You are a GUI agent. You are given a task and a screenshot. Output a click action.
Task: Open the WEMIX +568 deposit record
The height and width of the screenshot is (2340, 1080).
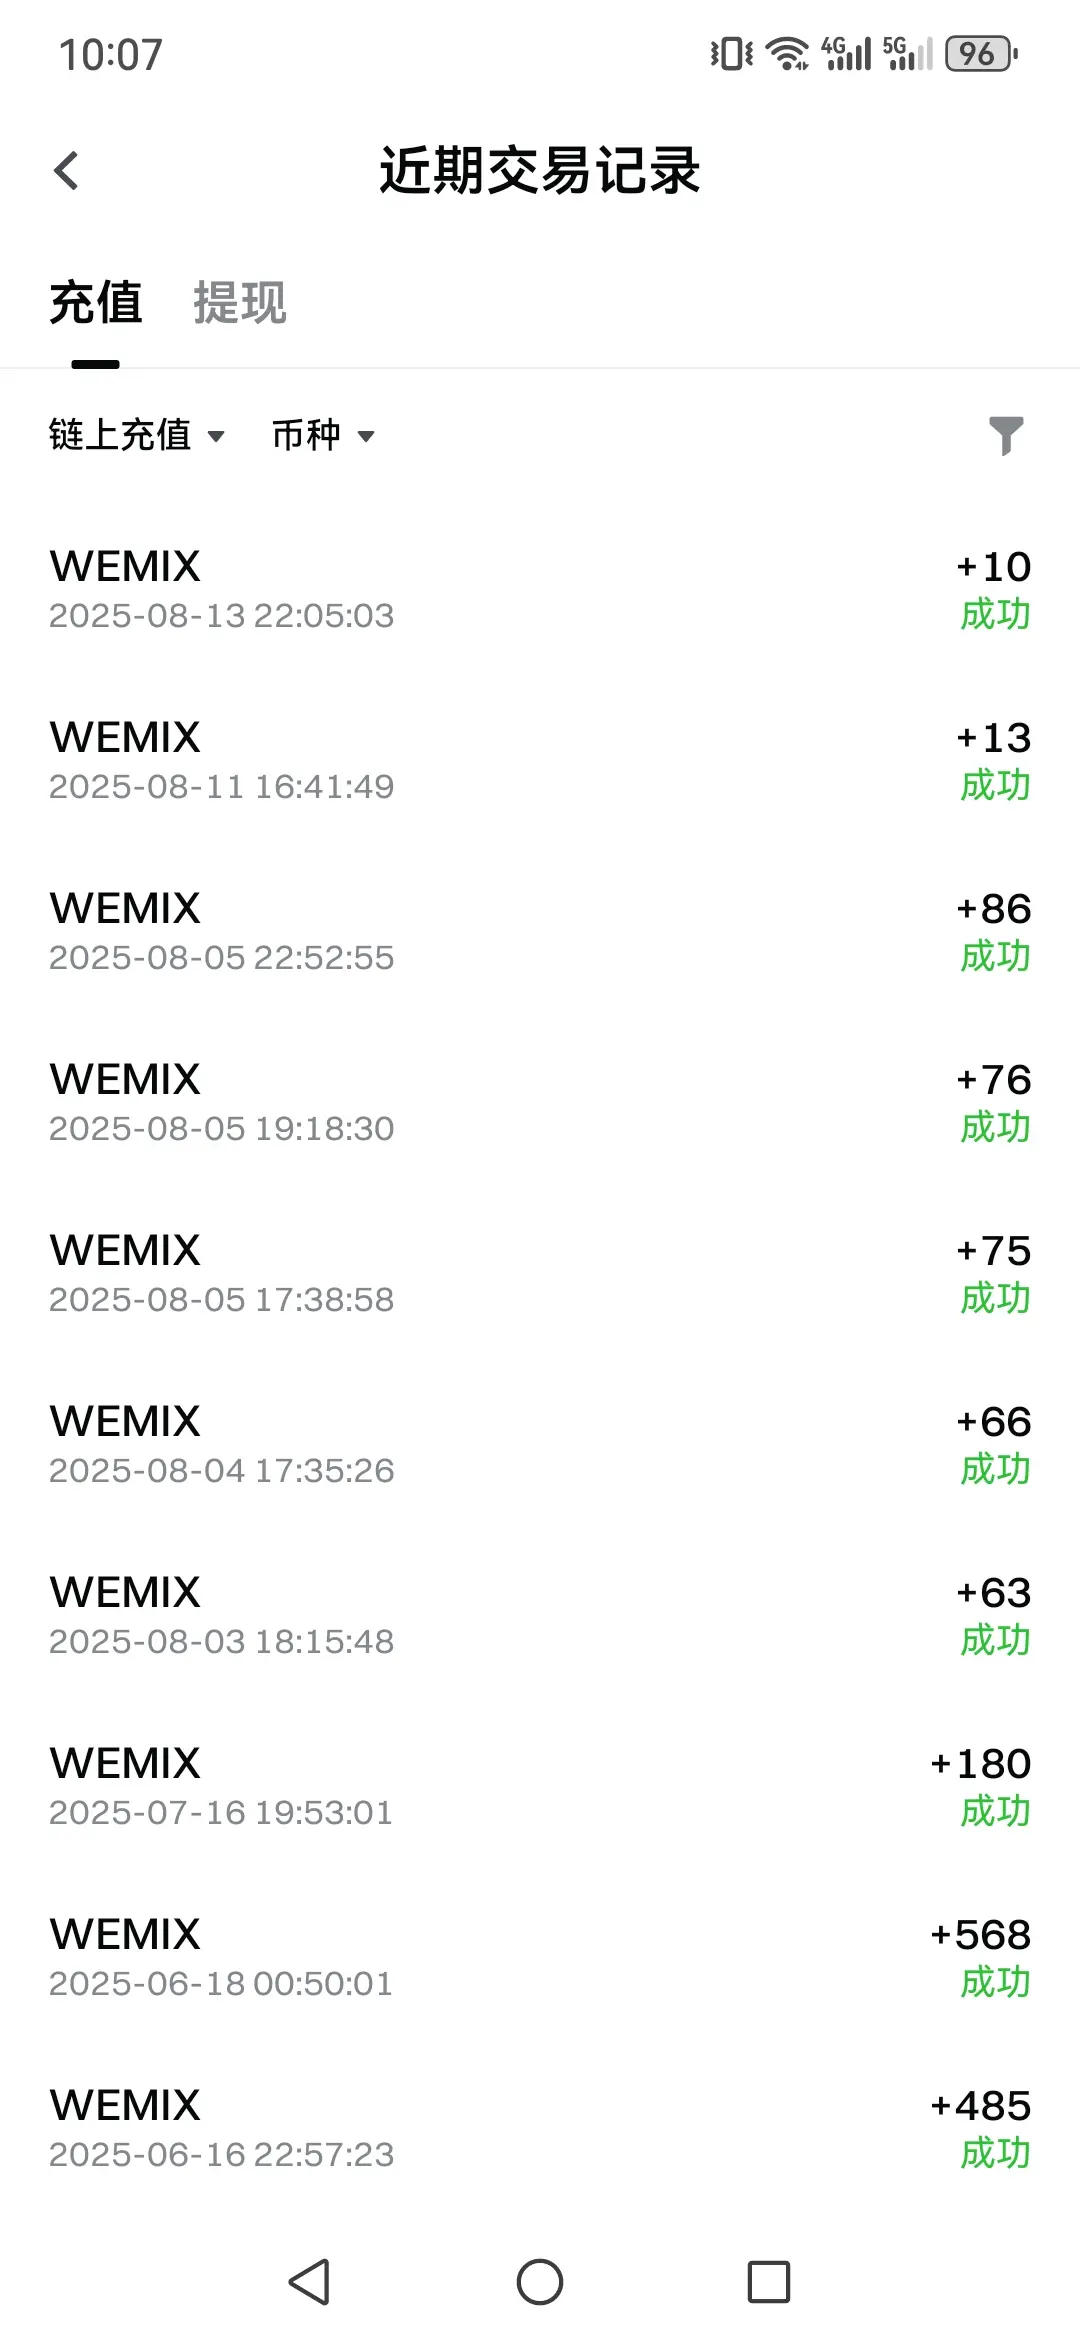[x=540, y=1957]
